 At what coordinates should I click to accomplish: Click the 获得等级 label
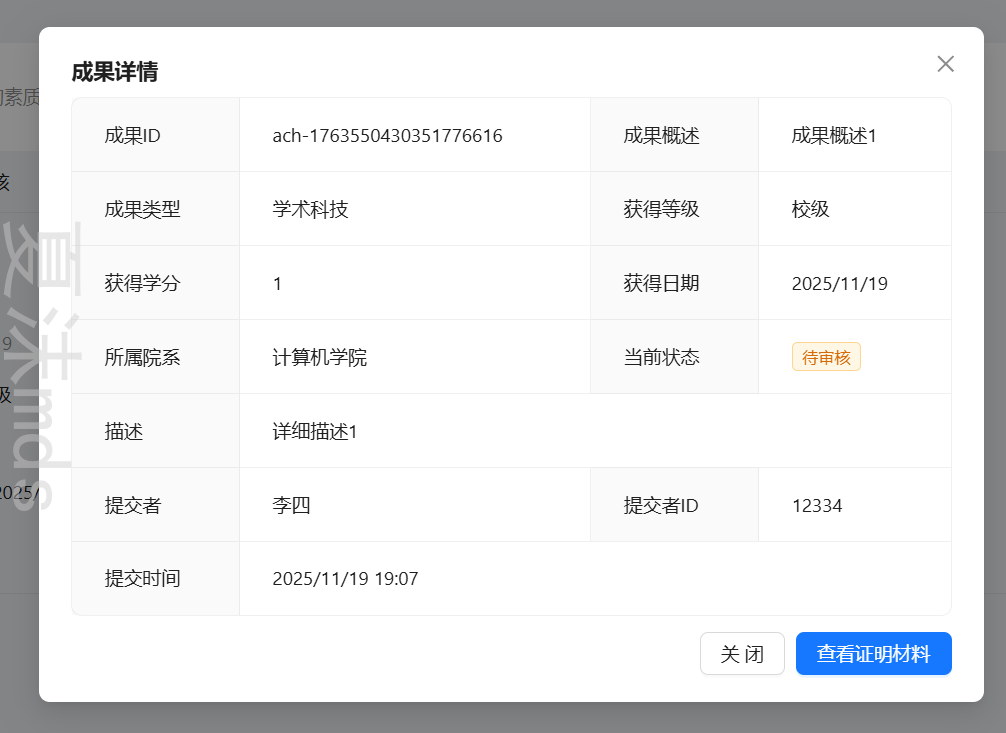click(661, 209)
